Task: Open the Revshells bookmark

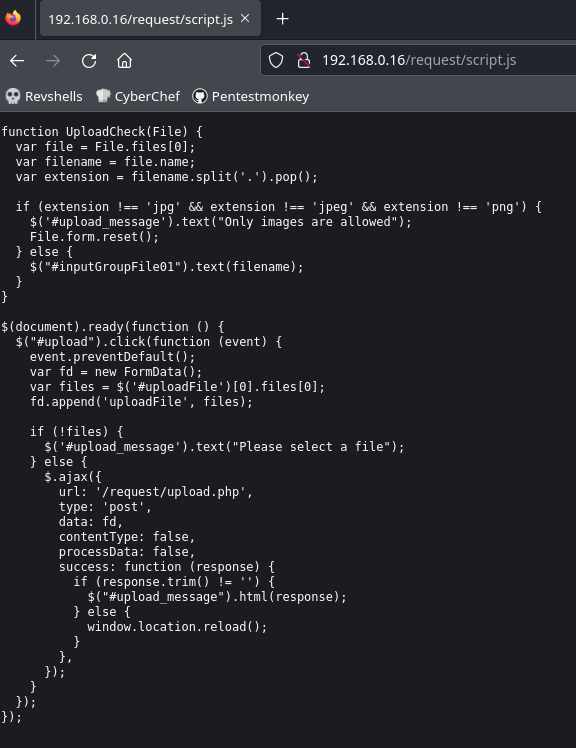Action: pyautogui.click(x=44, y=96)
